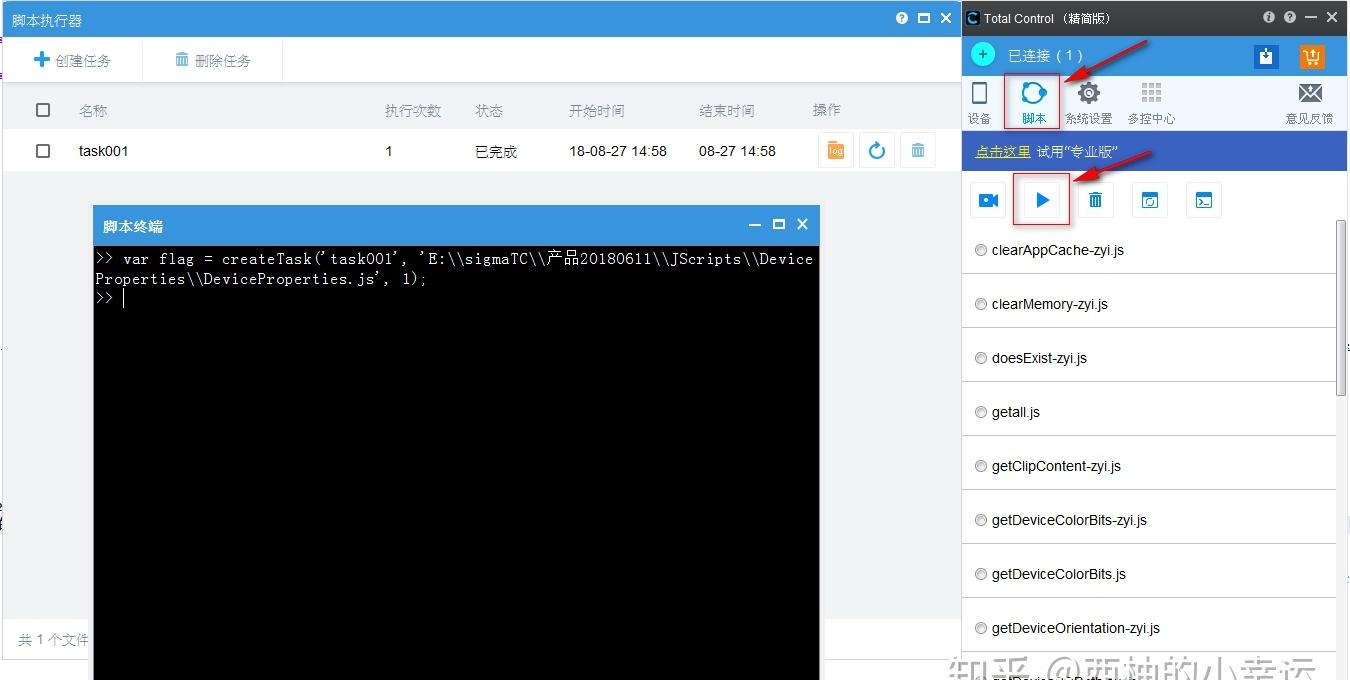Viewport: 1350px width, 680px height.
Task: Switch to the 设备 device tab
Action: [980, 103]
